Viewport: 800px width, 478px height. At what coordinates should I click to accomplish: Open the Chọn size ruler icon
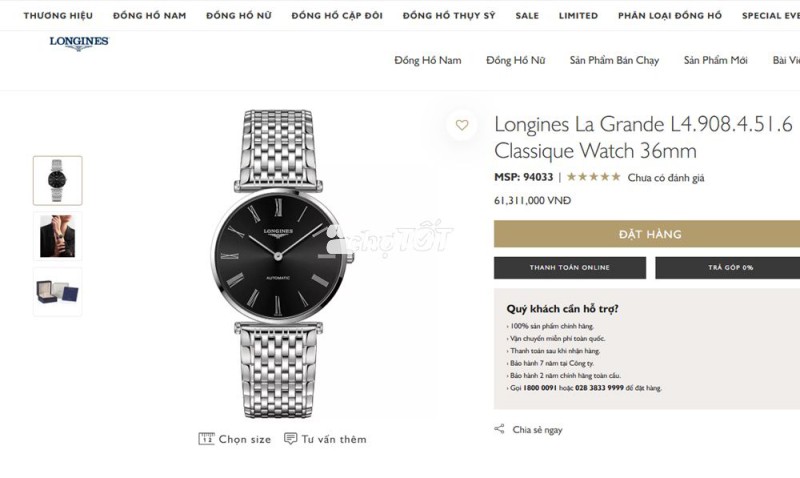click(206, 439)
